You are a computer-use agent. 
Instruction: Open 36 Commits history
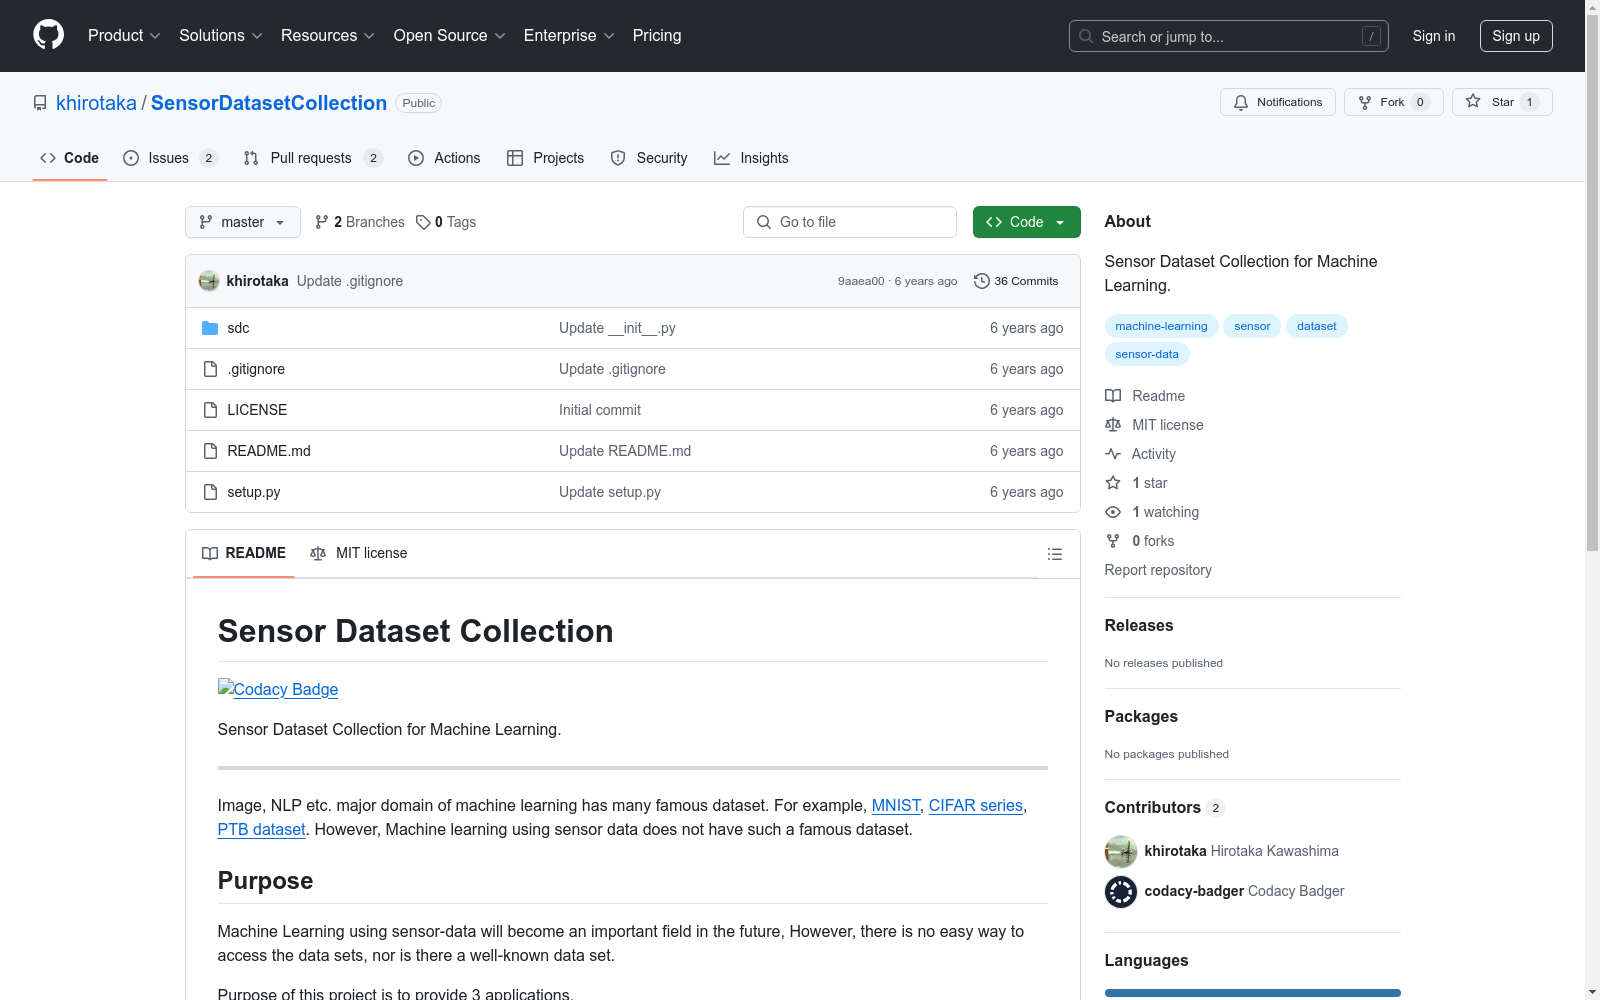click(1016, 281)
